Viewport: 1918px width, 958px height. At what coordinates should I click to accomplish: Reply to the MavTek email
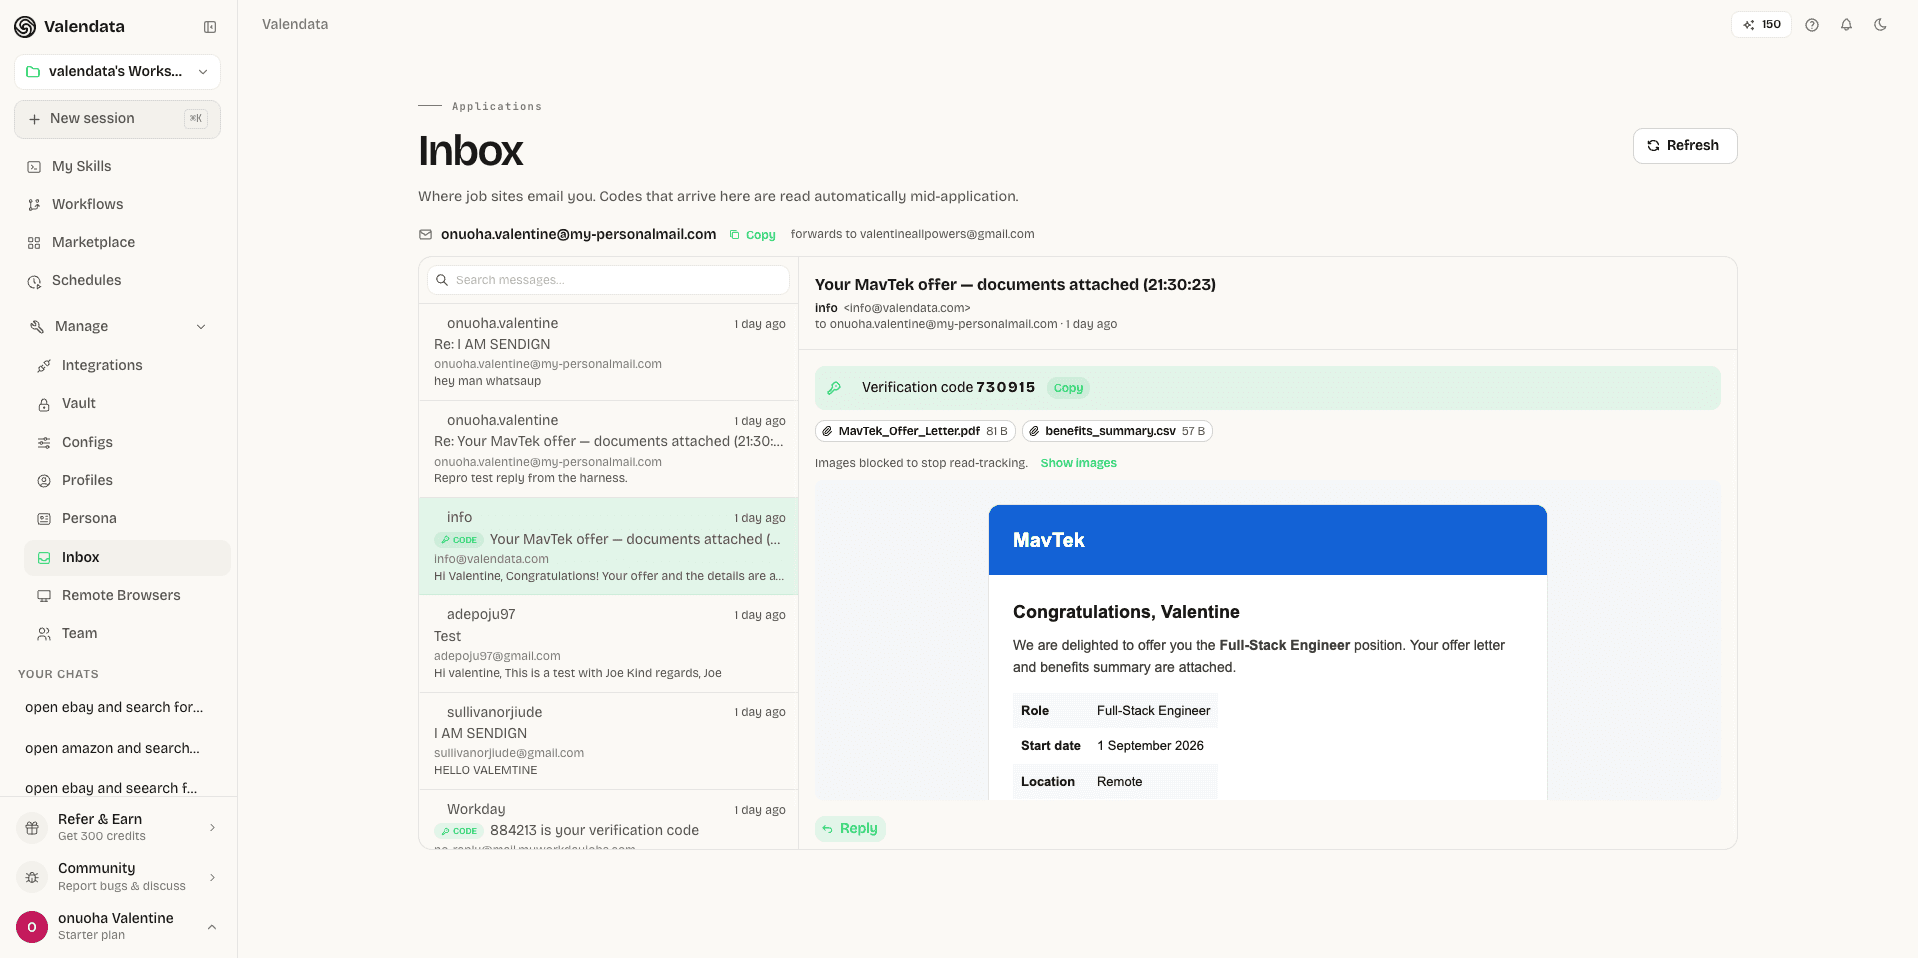(850, 829)
